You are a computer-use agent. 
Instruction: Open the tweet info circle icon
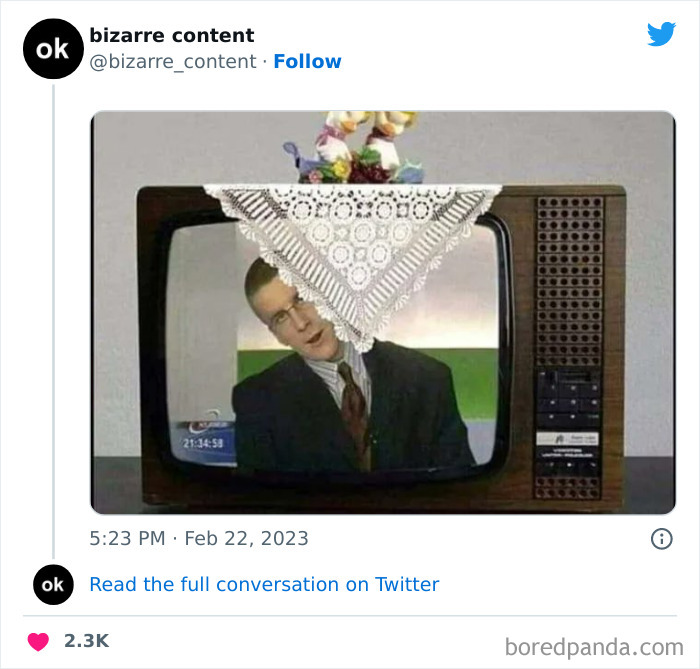tap(661, 538)
